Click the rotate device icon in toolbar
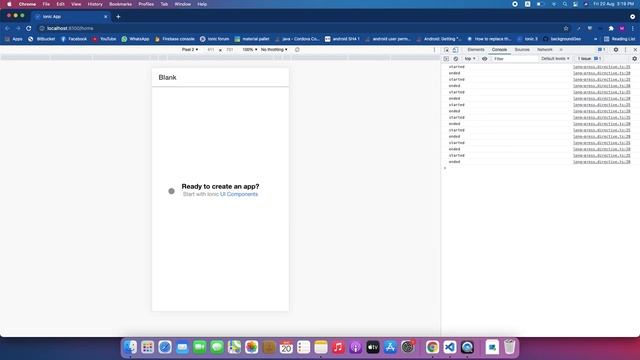The height and width of the screenshot is (360, 640). tap(297, 50)
